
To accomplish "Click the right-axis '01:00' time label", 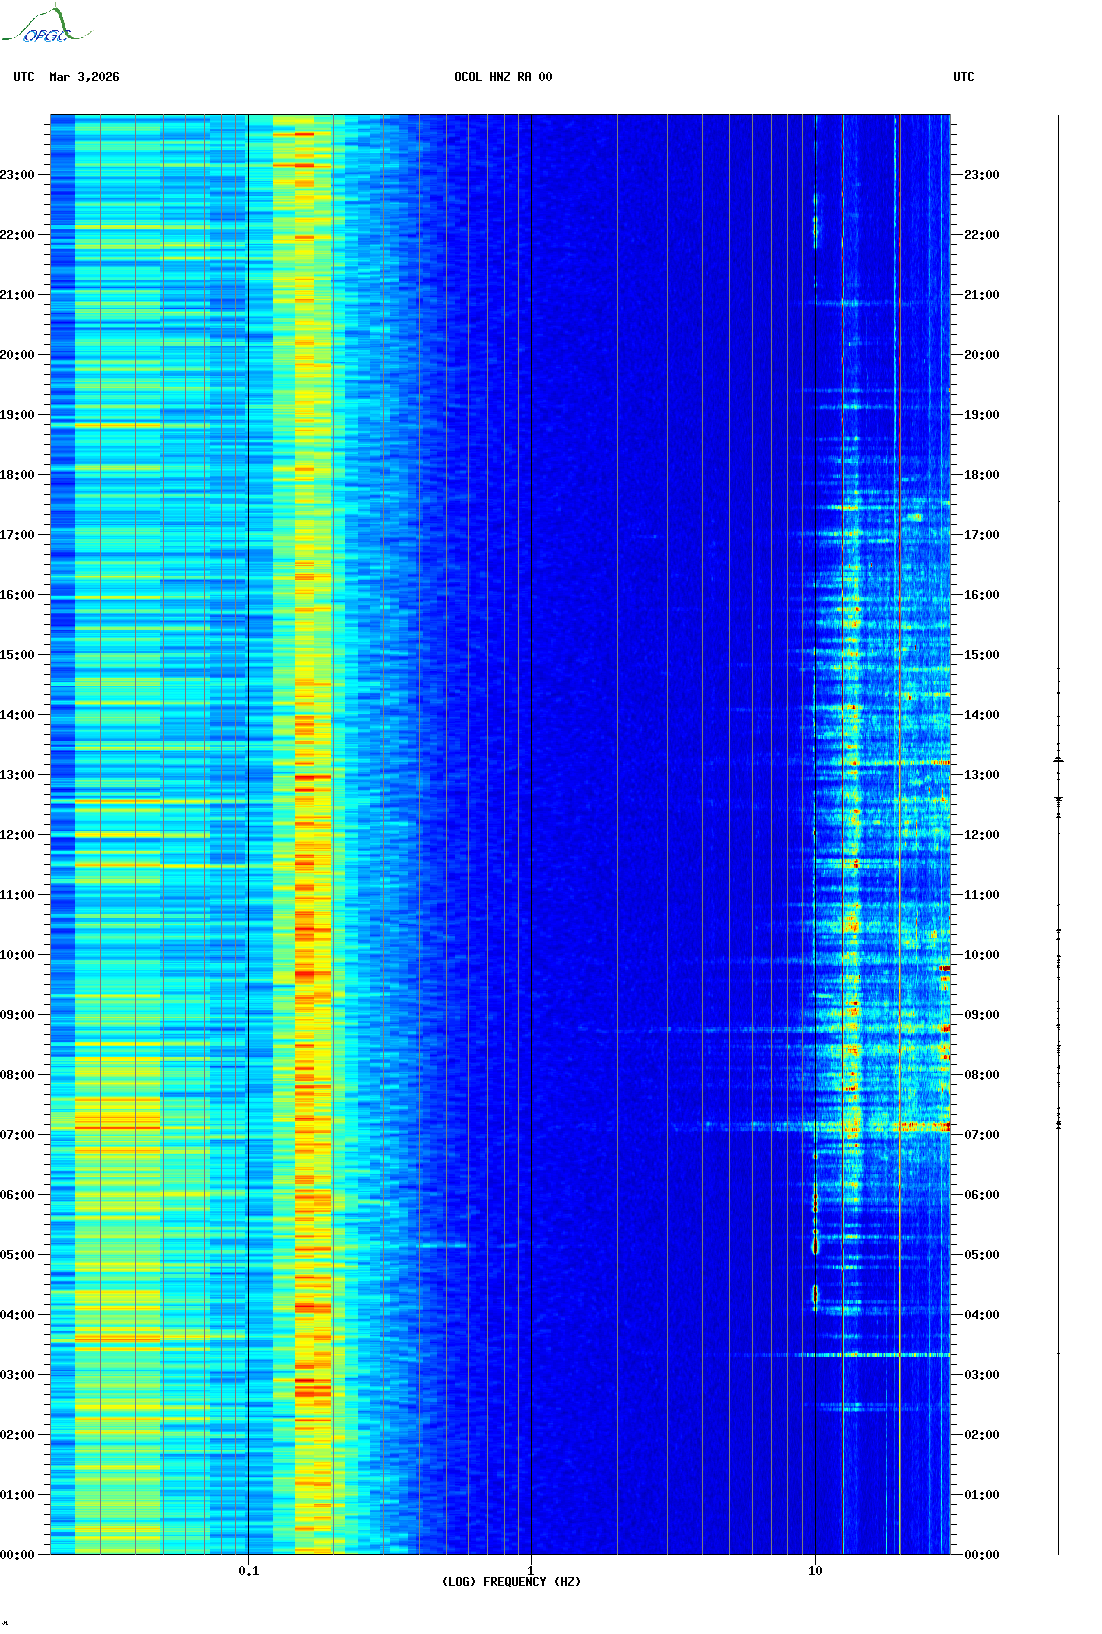I will [x=982, y=1495].
